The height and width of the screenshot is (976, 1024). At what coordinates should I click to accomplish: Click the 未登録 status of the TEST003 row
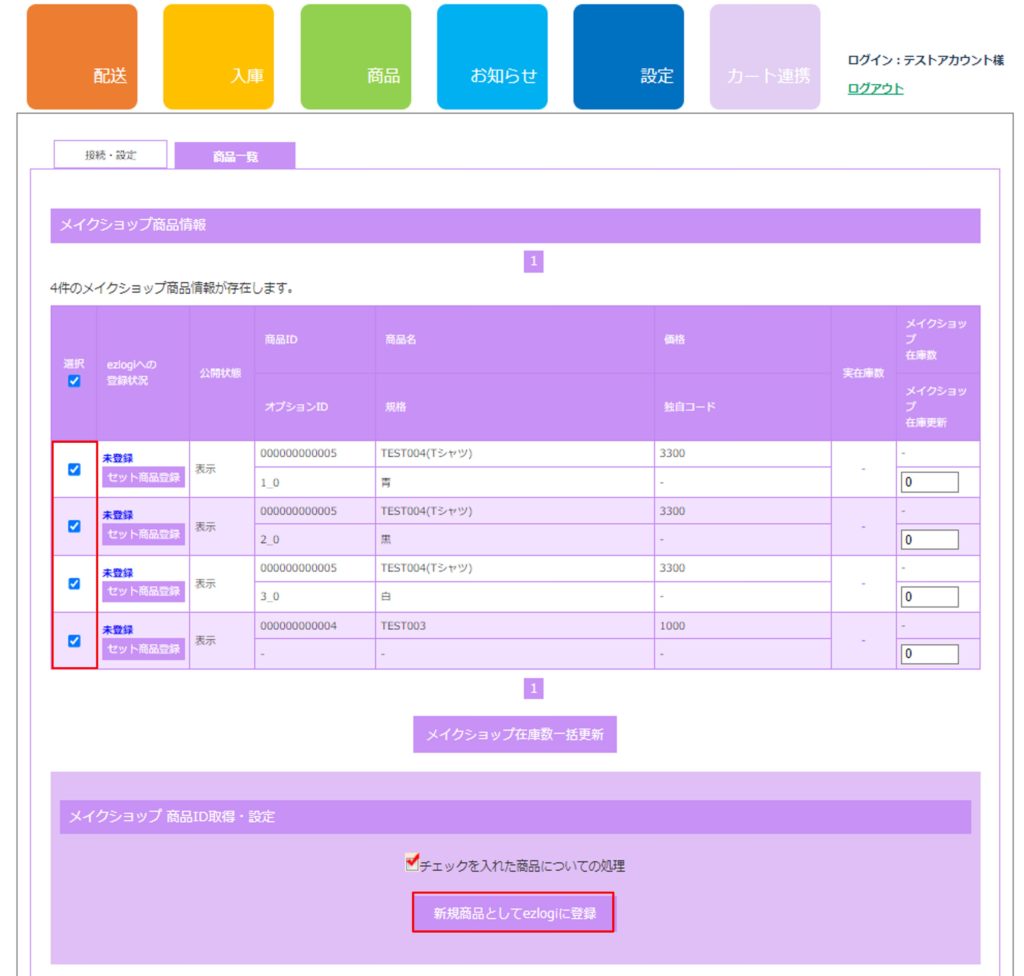(117, 630)
